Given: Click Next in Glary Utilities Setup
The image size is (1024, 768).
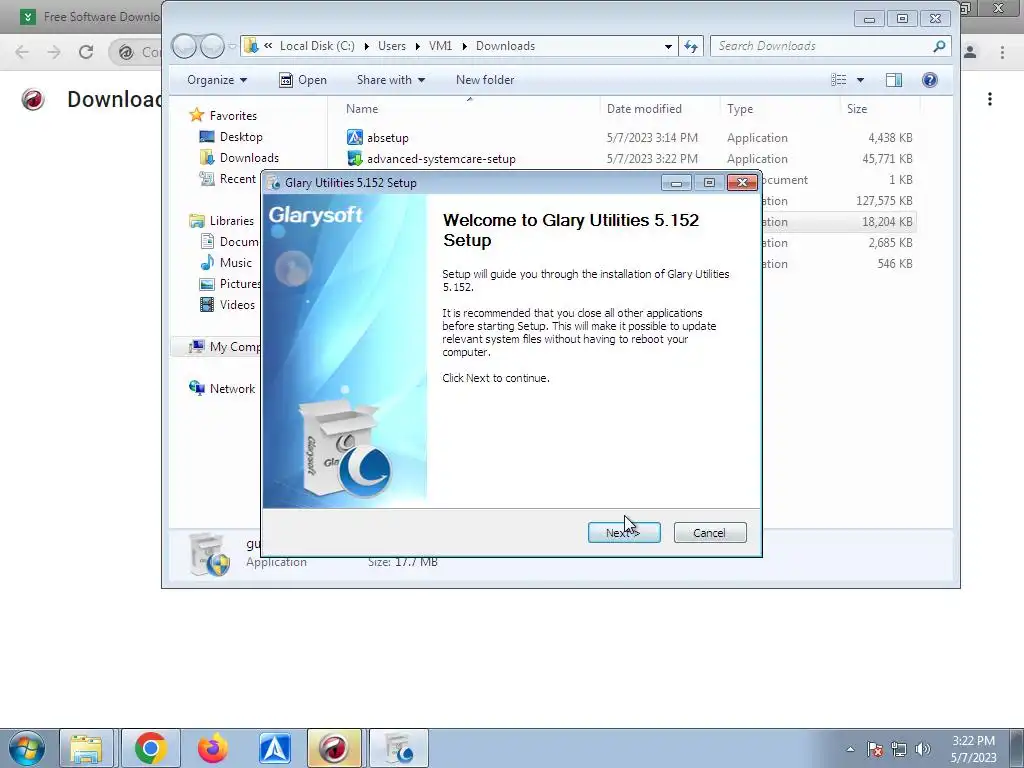Looking at the screenshot, I should 624,533.
